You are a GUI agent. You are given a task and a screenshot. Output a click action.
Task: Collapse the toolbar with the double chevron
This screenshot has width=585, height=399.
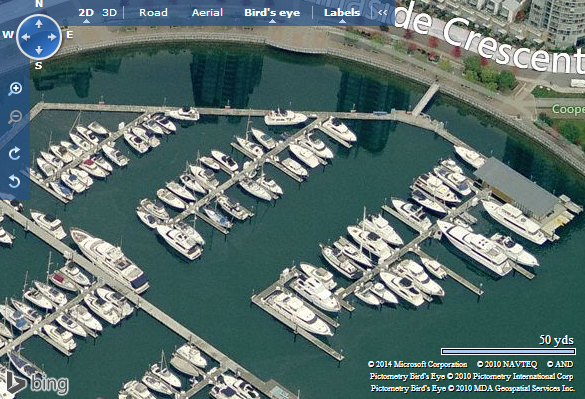point(382,13)
